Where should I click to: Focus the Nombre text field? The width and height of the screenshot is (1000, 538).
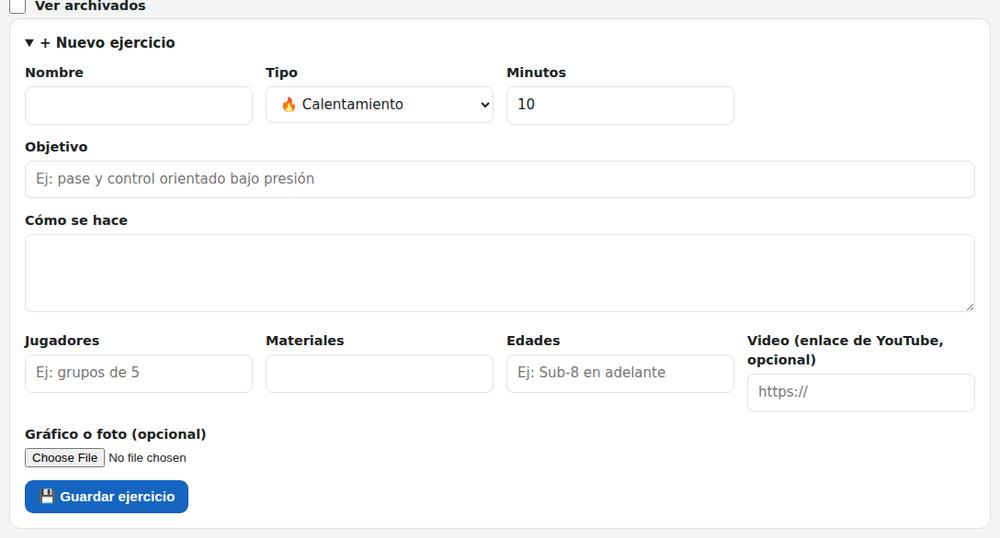point(138,105)
